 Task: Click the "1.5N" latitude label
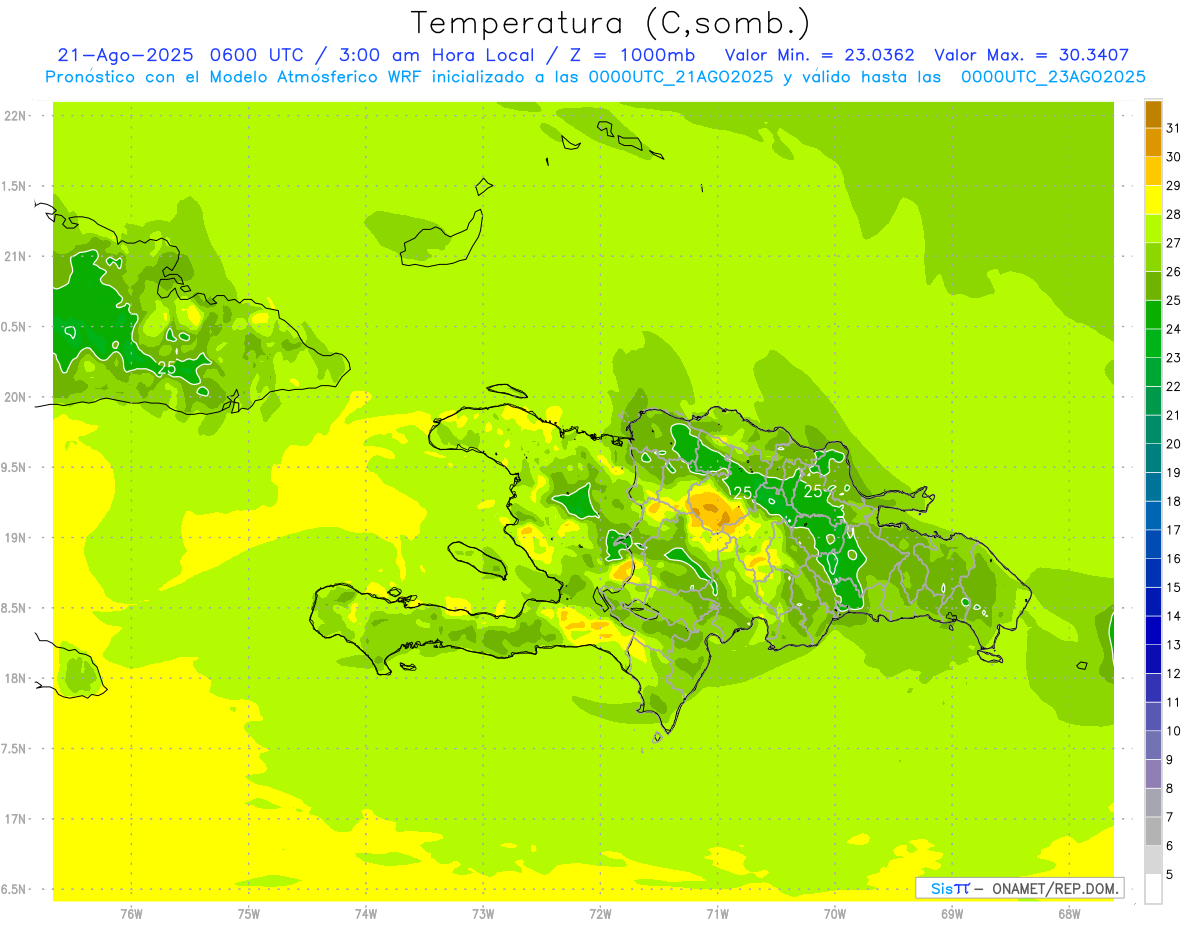click(15, 186)
